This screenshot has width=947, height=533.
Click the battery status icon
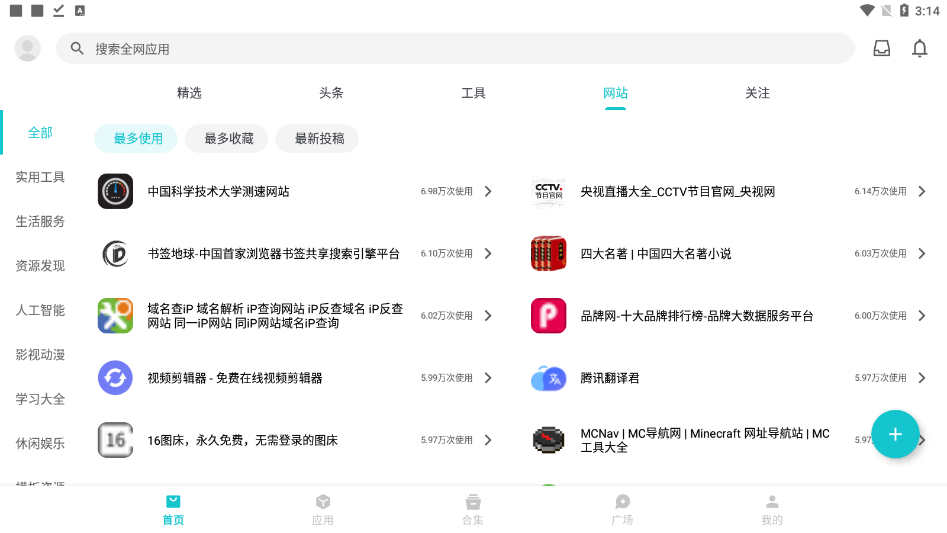pyautogui.click(x=904, y=10)
